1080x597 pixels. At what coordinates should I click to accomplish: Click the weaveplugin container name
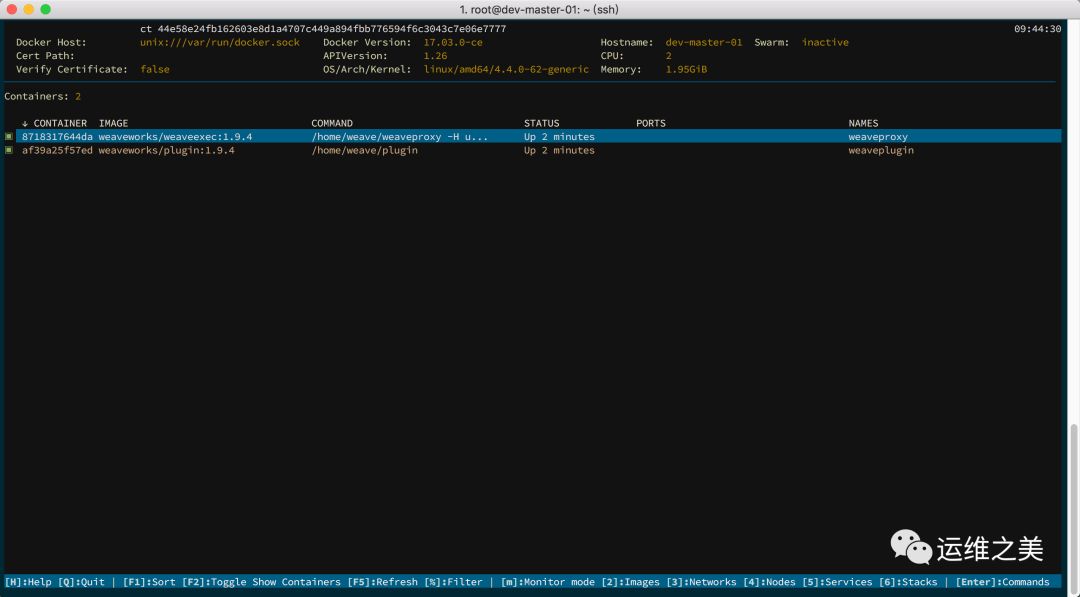(881, 150)
